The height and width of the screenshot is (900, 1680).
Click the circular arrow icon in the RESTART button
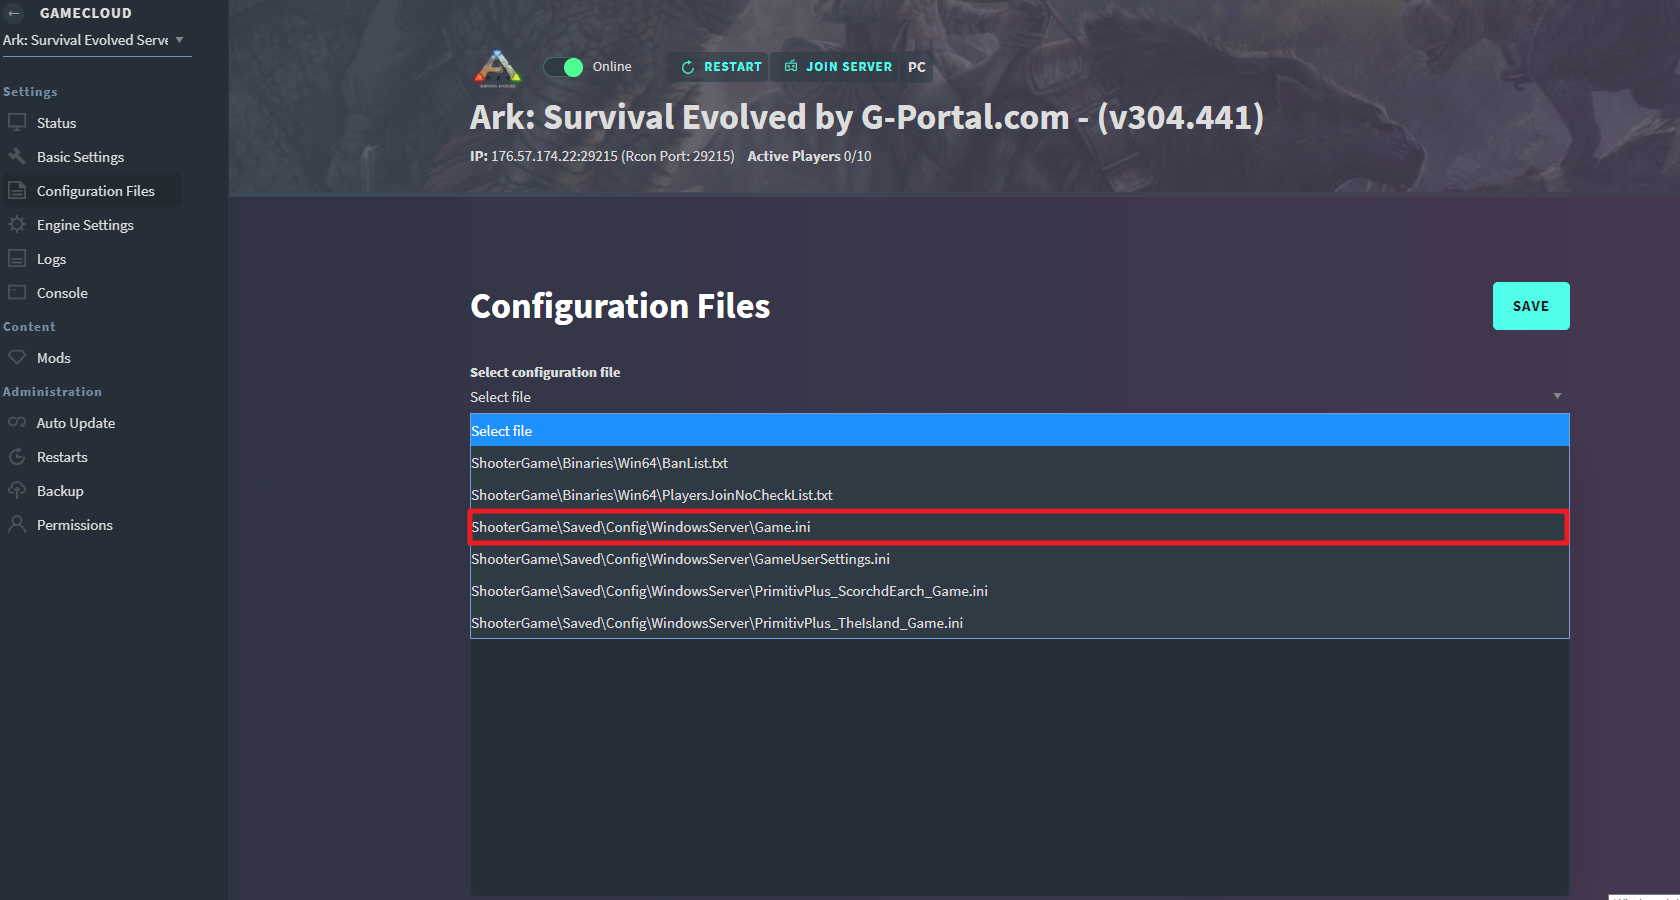point(688,67)
